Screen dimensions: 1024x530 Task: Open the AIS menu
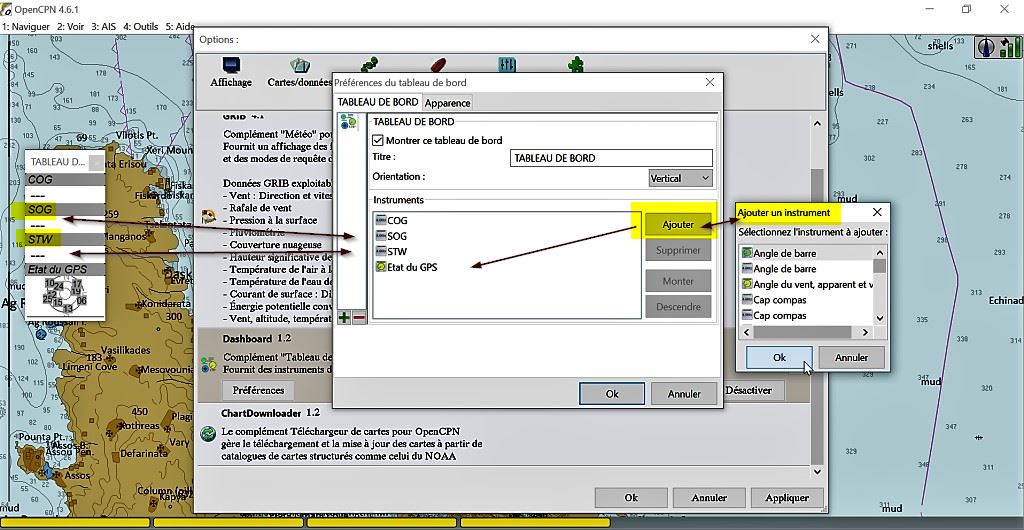[x=104, y=27]
